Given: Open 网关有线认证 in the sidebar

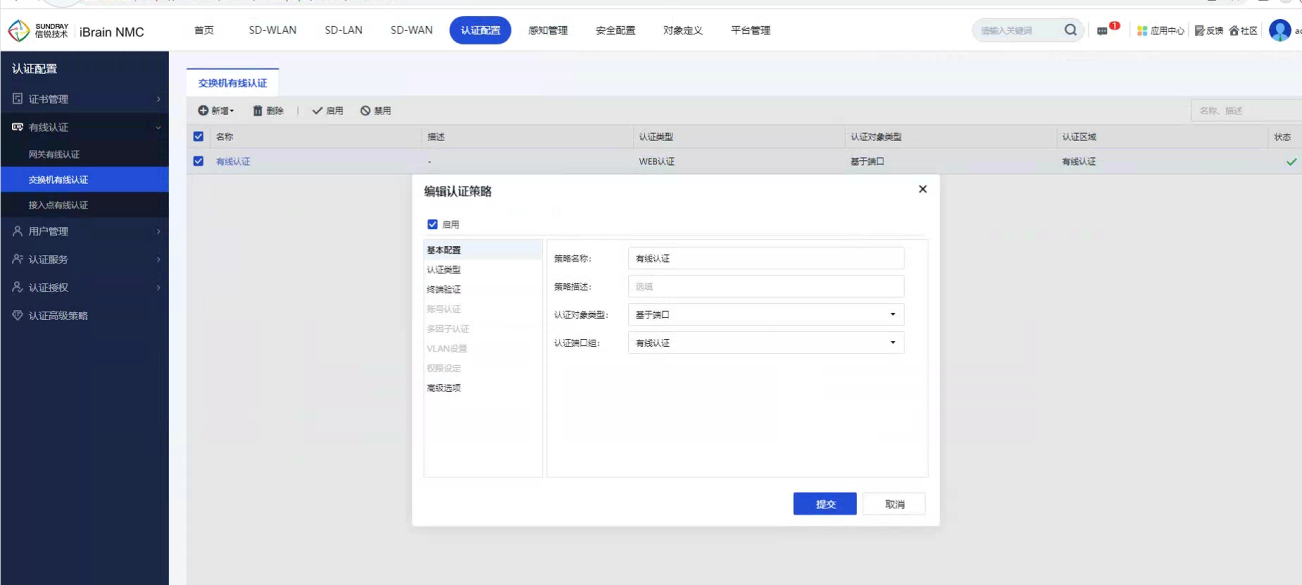Looking at the screenshot, I should 68,154.
